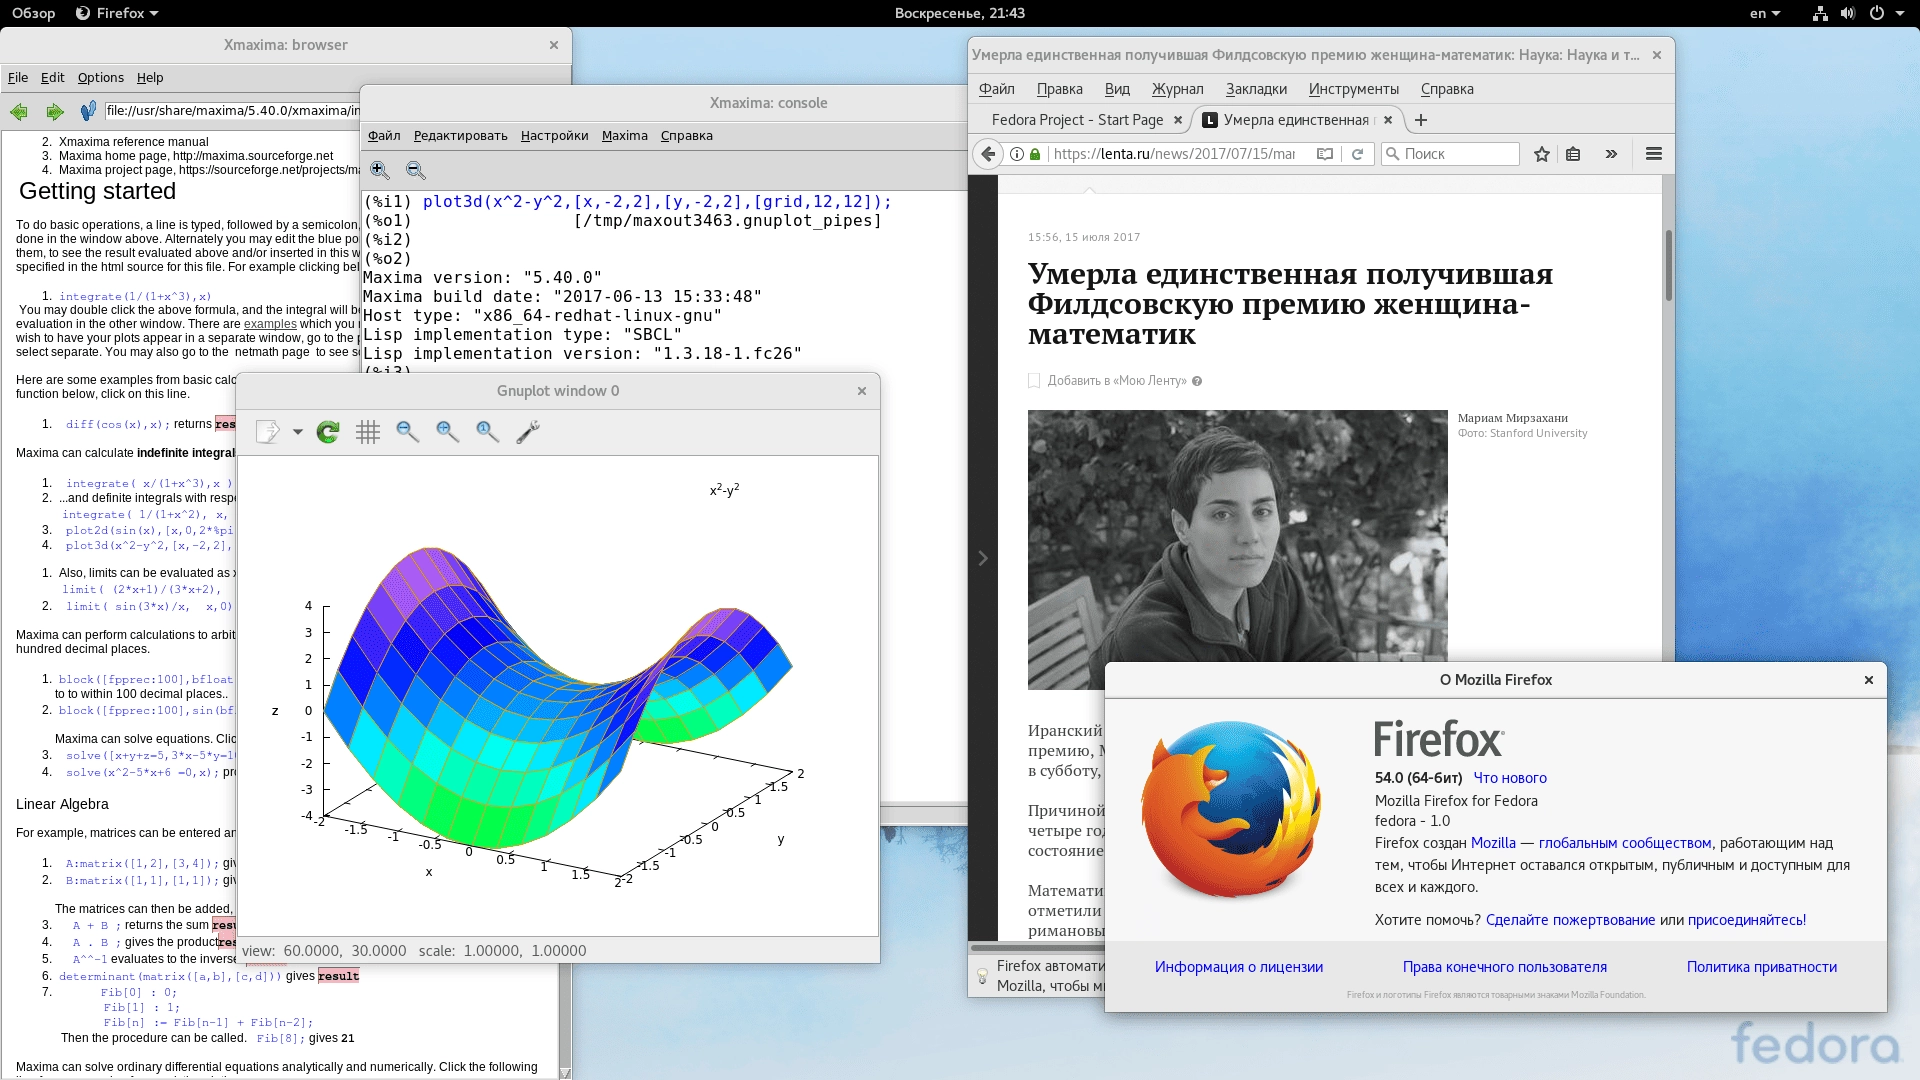Click the plot3d command in console

point(657,202)
